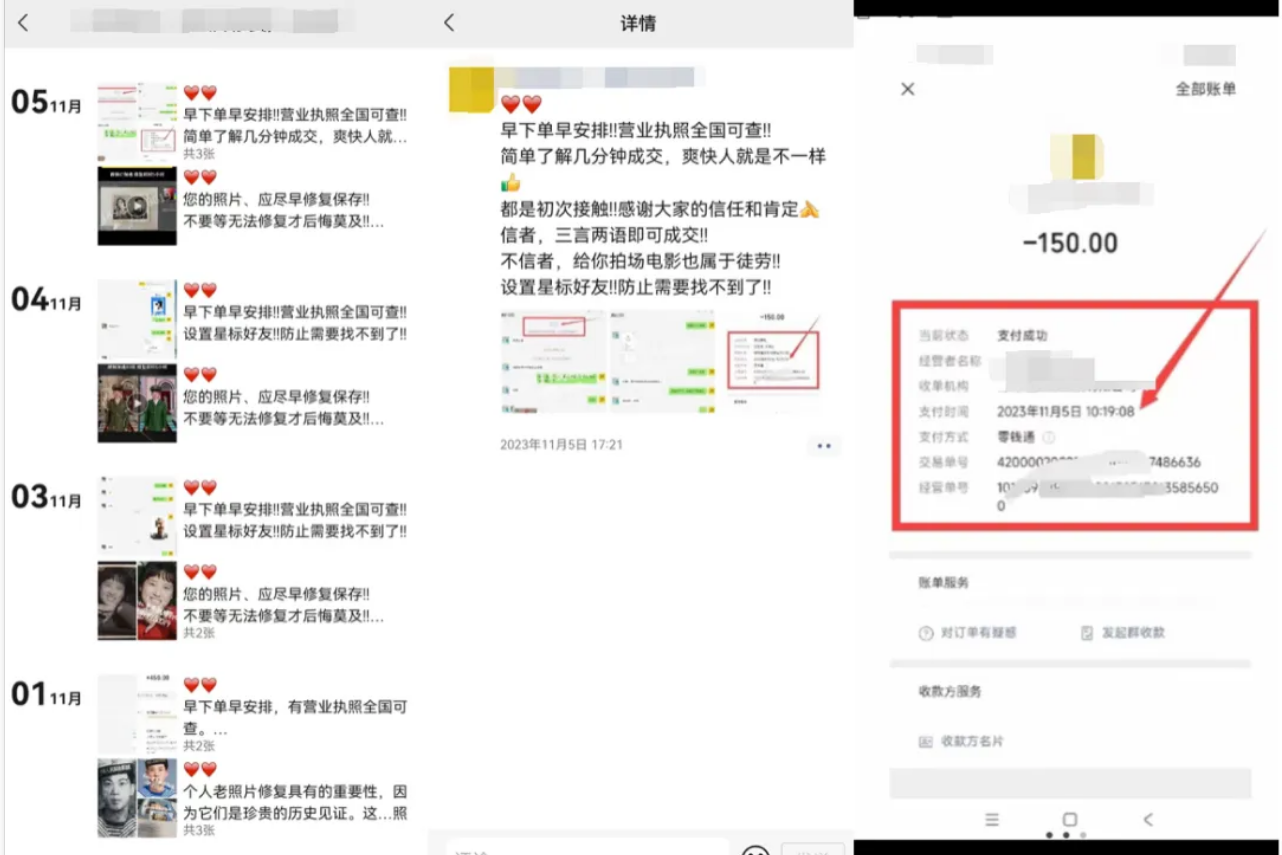Open middle chat screenshot thumbnail in post detail
1282x855 pixels.
663,361
